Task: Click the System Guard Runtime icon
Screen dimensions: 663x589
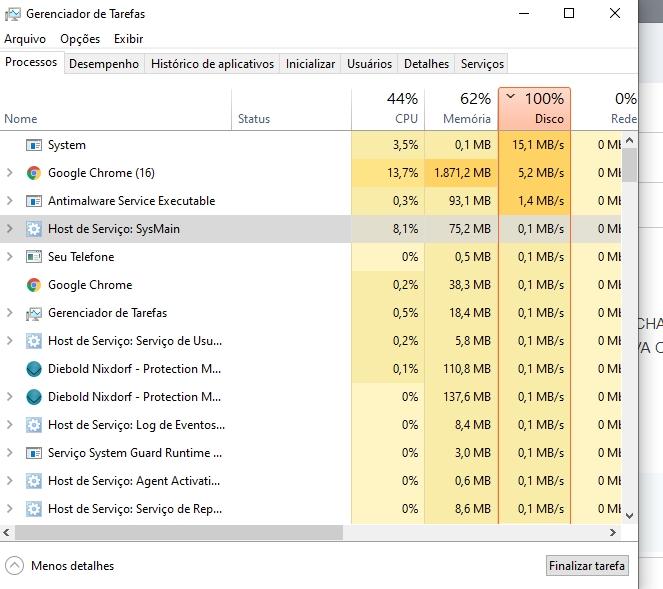Action: pos(34,453)
